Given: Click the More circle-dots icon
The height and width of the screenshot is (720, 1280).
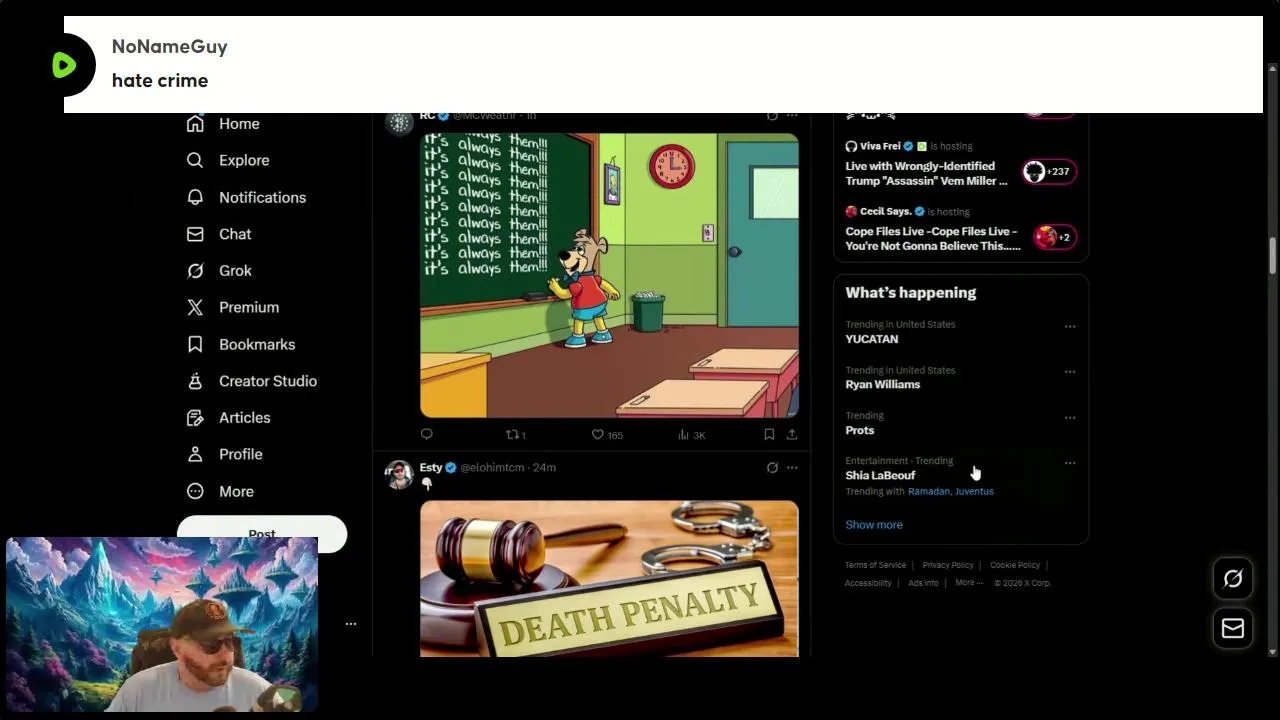Looking at the screenshot, I should pyautogui.click(x=195, y=491).
